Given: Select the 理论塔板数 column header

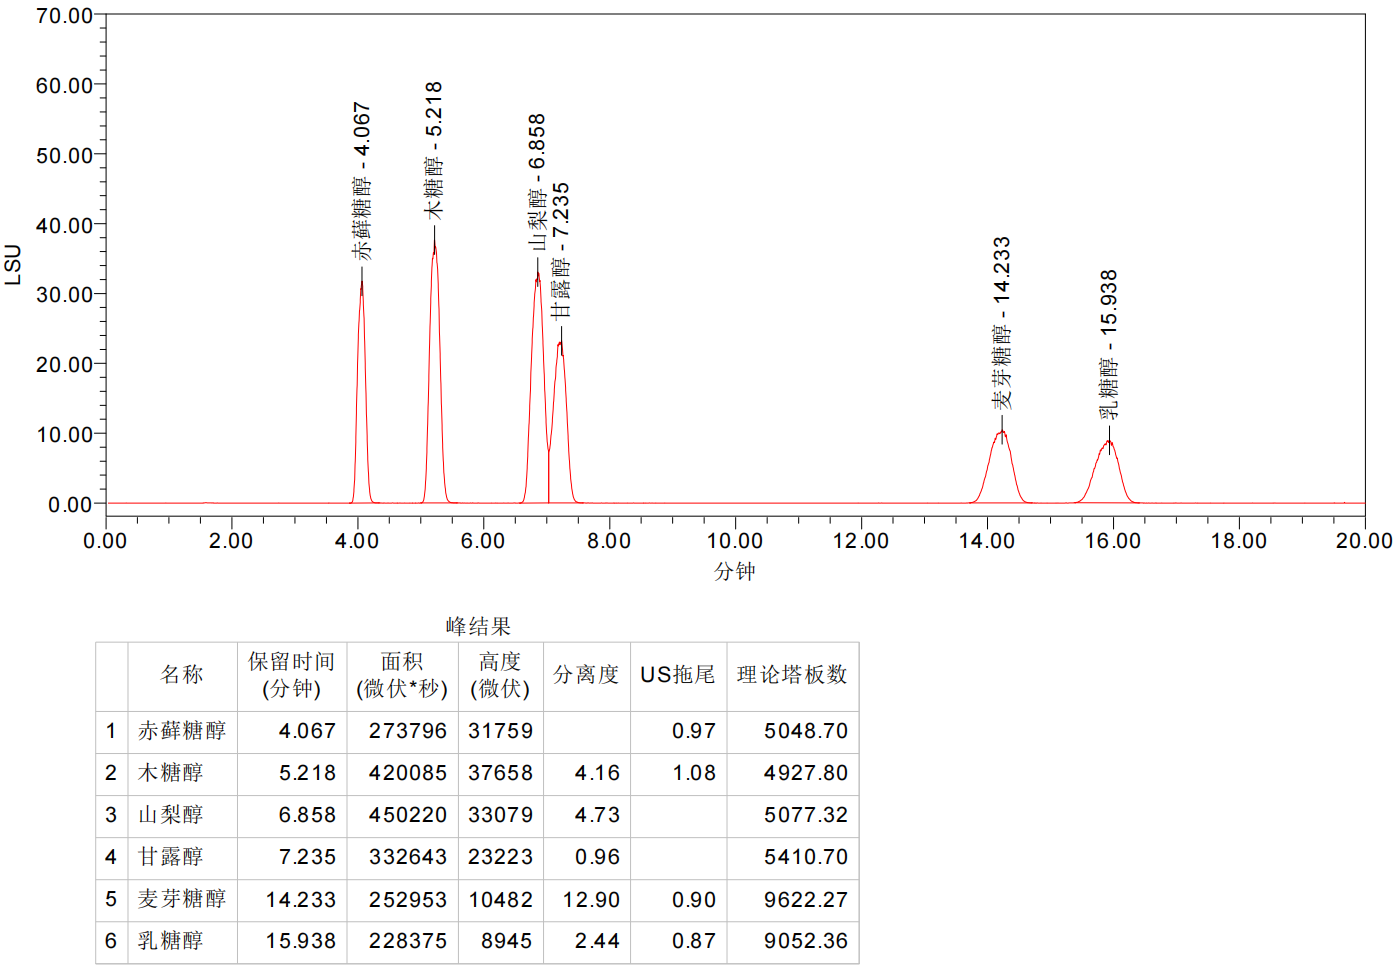Looking at the screenshot, I should [792, 675].
